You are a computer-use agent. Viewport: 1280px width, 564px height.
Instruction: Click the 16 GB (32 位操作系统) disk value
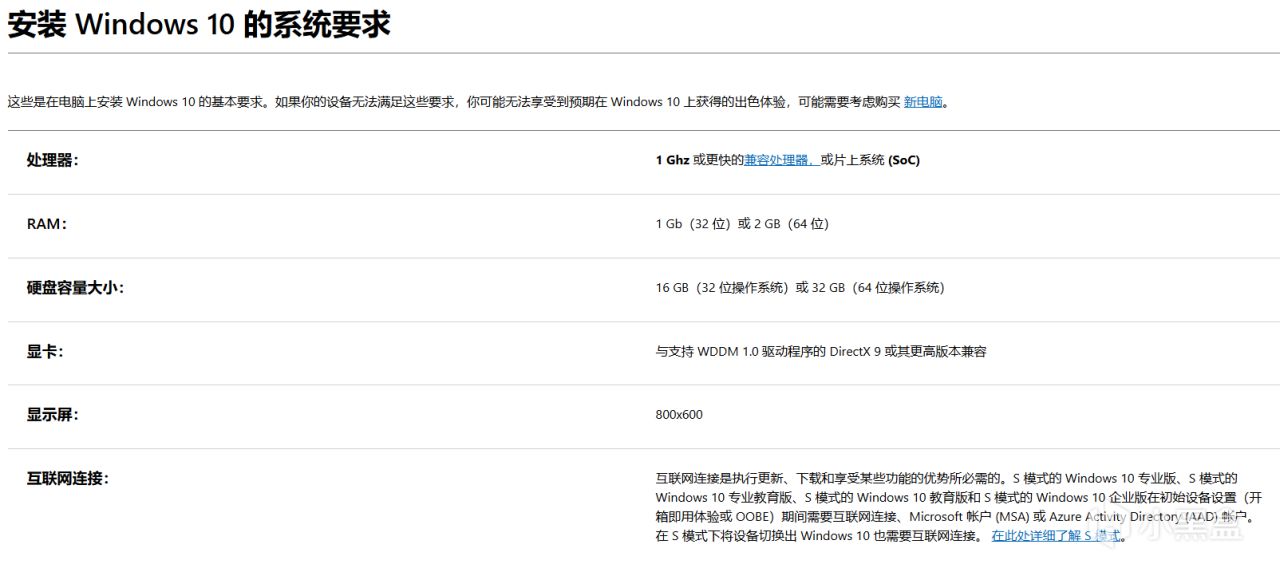(800, 288)
